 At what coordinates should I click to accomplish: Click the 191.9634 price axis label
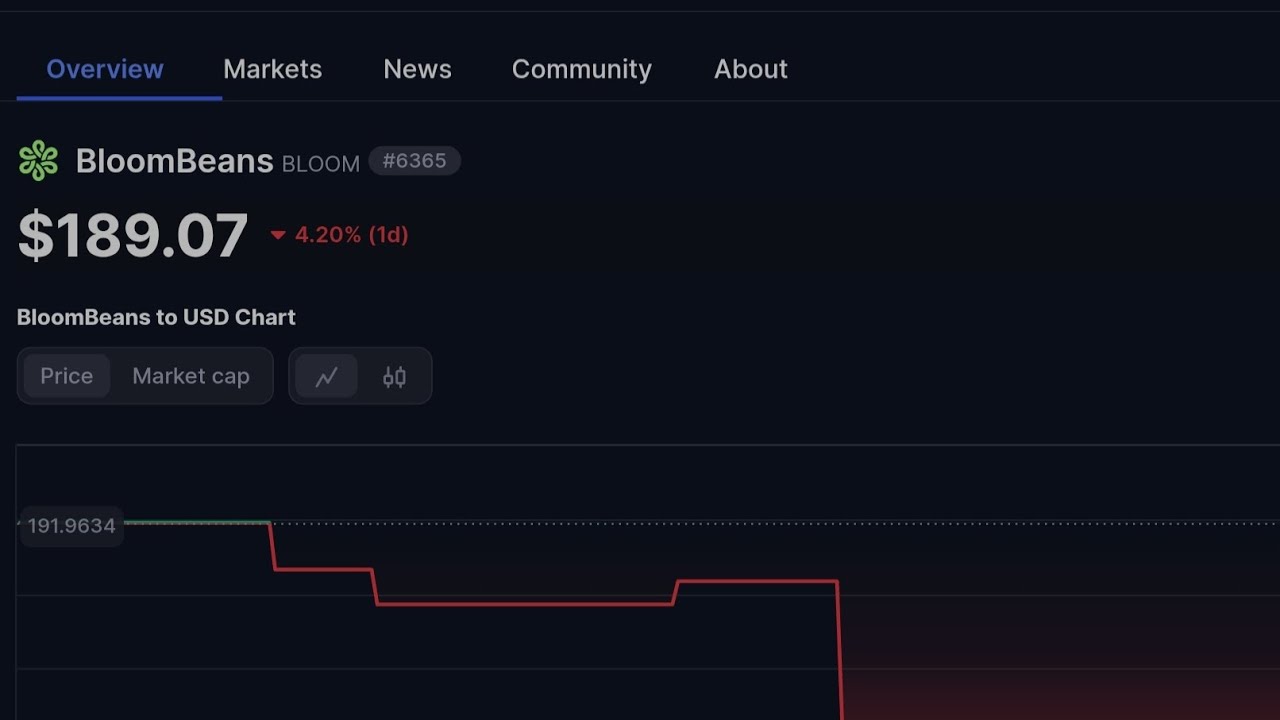click(71, 526)
